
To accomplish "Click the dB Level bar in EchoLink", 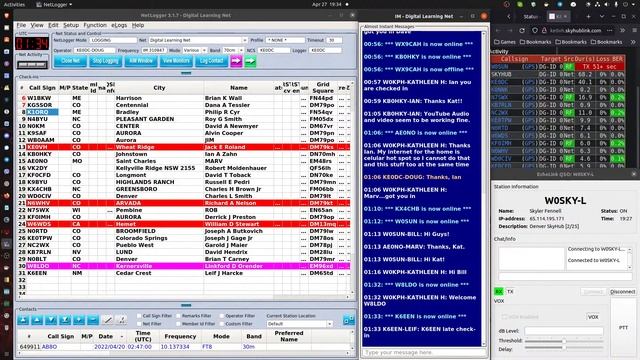I will [x=564, y=331].
